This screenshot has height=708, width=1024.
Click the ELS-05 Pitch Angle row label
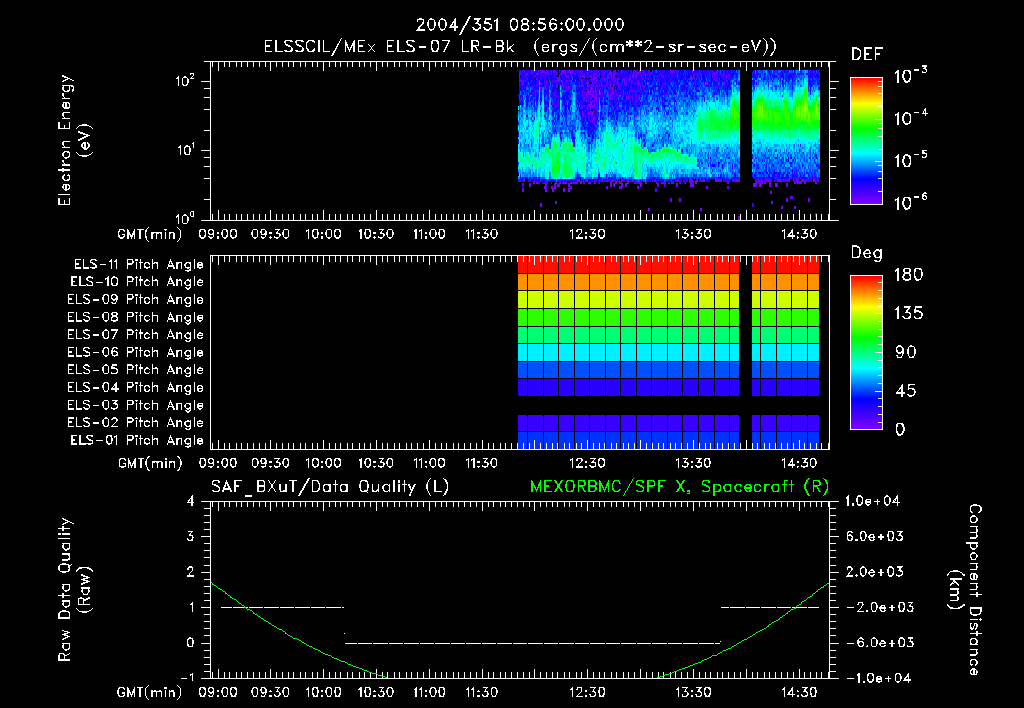click(136, 370)
